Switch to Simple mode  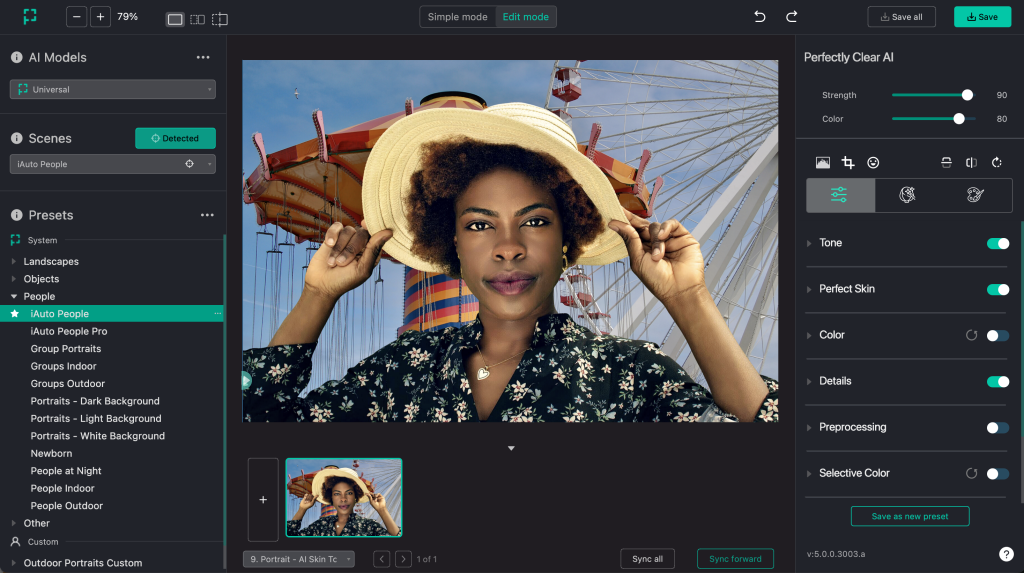(x=458, y=17)
